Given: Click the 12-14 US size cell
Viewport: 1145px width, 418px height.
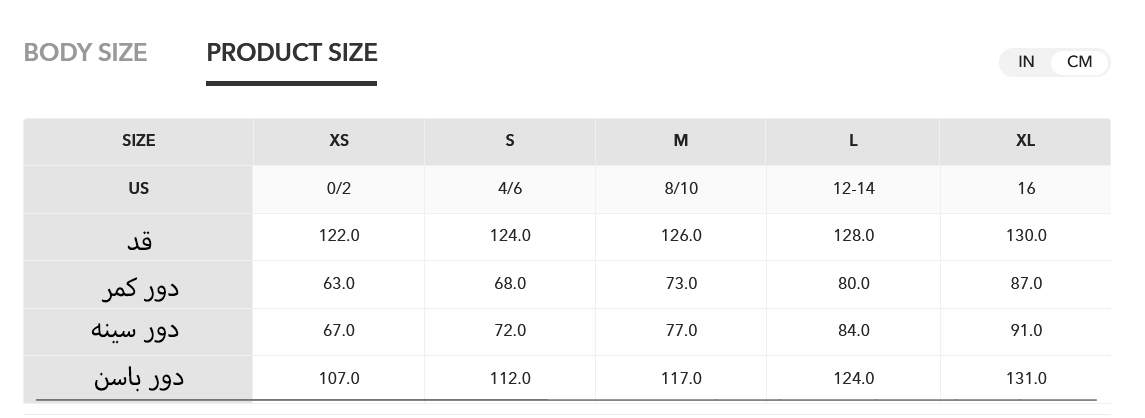Looking at the screenshot, I should [853, 188].
